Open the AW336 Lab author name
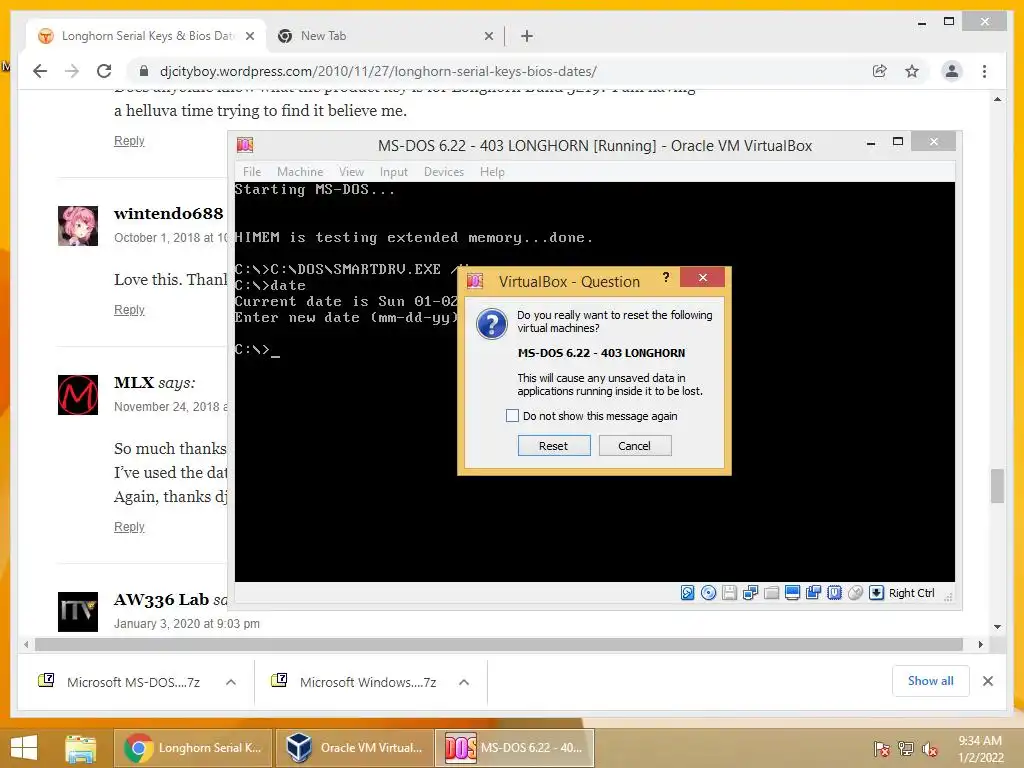Viewport: 1024px width, 768px height. click(x=161, y=600)
